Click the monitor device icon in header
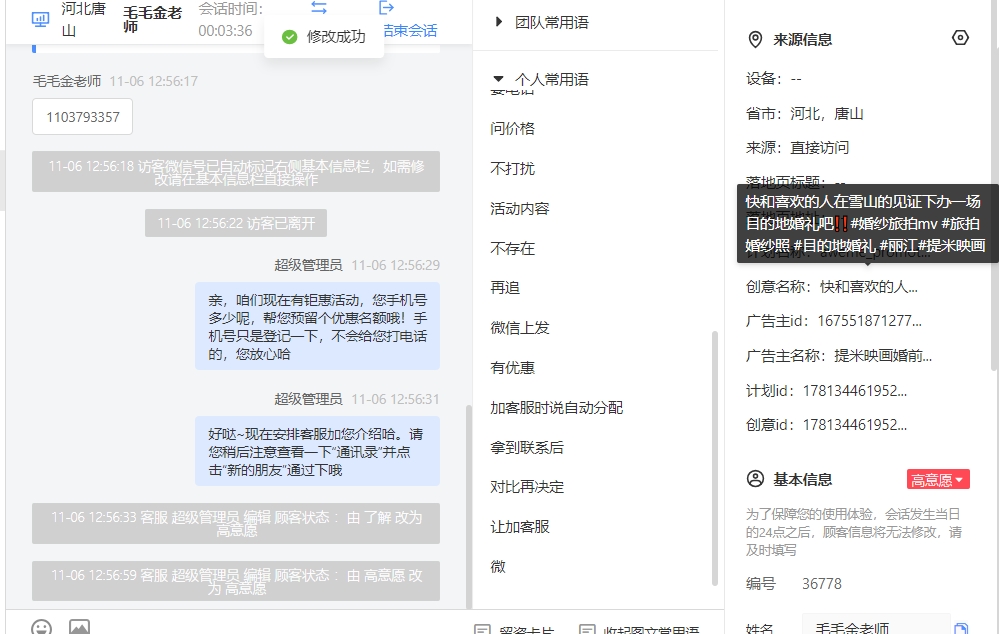 pyautogui.click(x=40, y=20)
